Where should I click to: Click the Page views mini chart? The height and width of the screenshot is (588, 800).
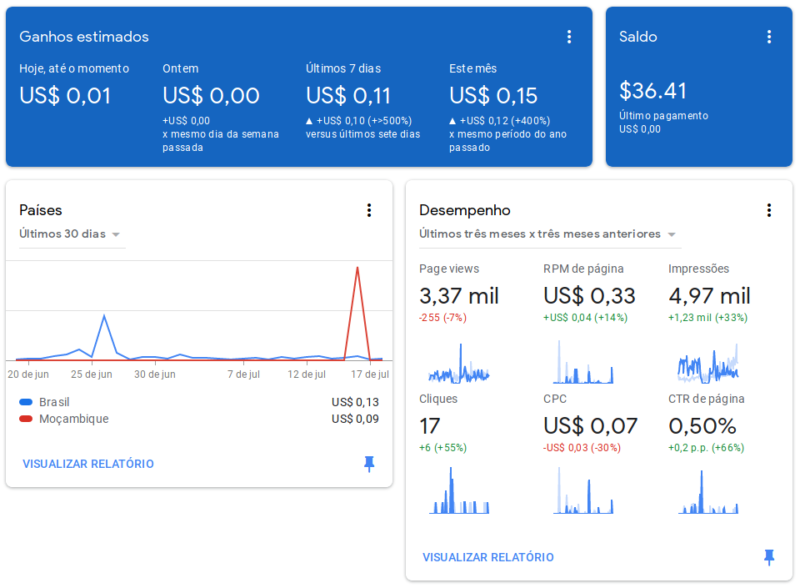coord(459,365)
